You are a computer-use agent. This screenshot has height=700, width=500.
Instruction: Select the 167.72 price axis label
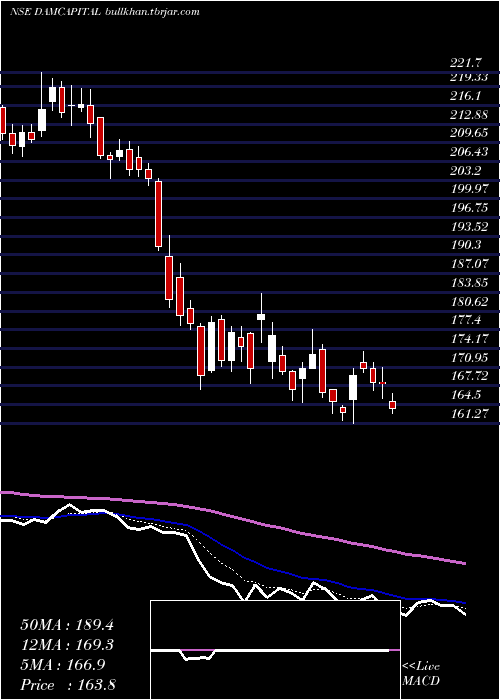[x=469, y=376]
